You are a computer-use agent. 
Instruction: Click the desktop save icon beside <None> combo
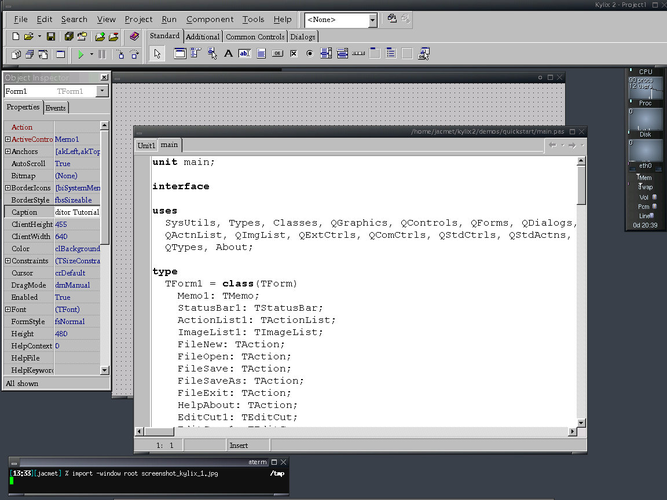(x=392, y=19)
